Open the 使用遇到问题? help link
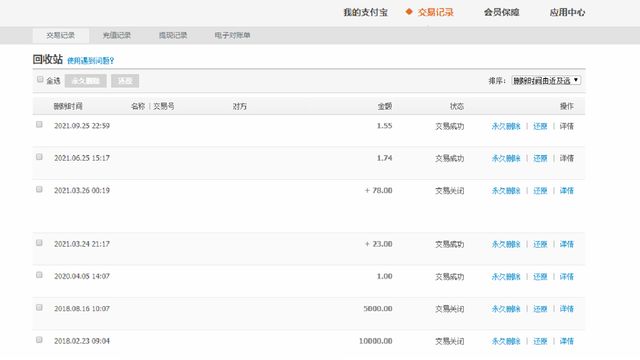Viewport: 640px width, 360px height. pyautogui.click(x=90, y=61)
